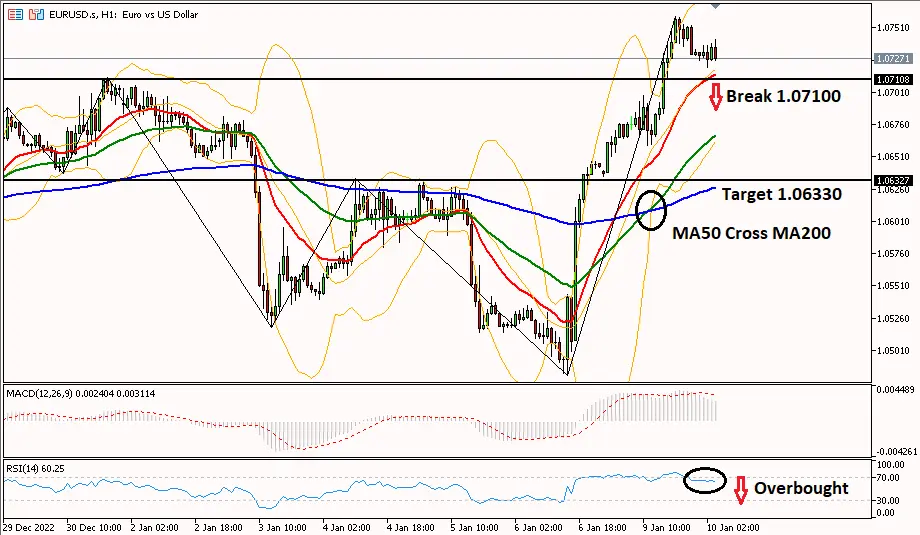Click the 1.07510 price axis value
Screen dimensions: 920x535
click(x=892, y=28)
